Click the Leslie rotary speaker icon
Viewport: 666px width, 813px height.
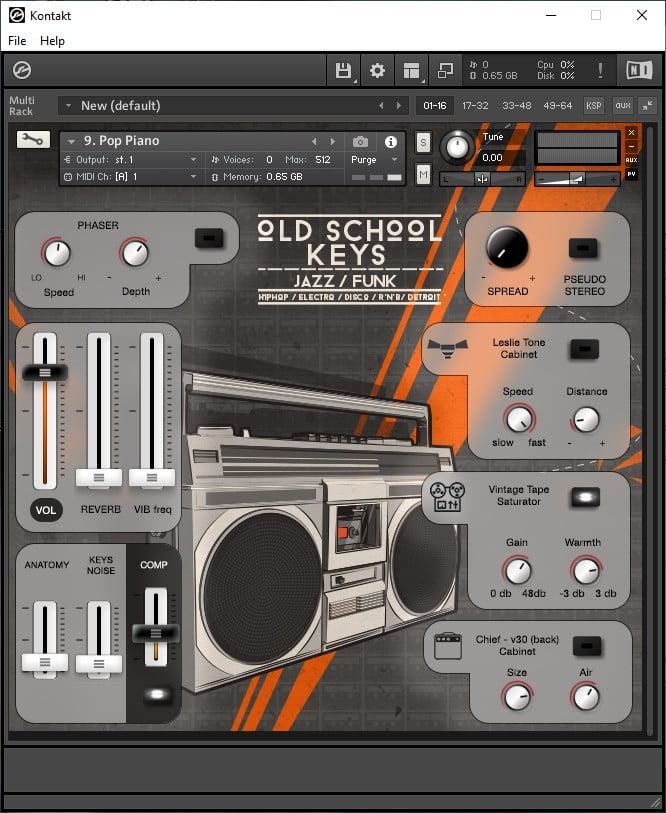click(x=448, y=347)
